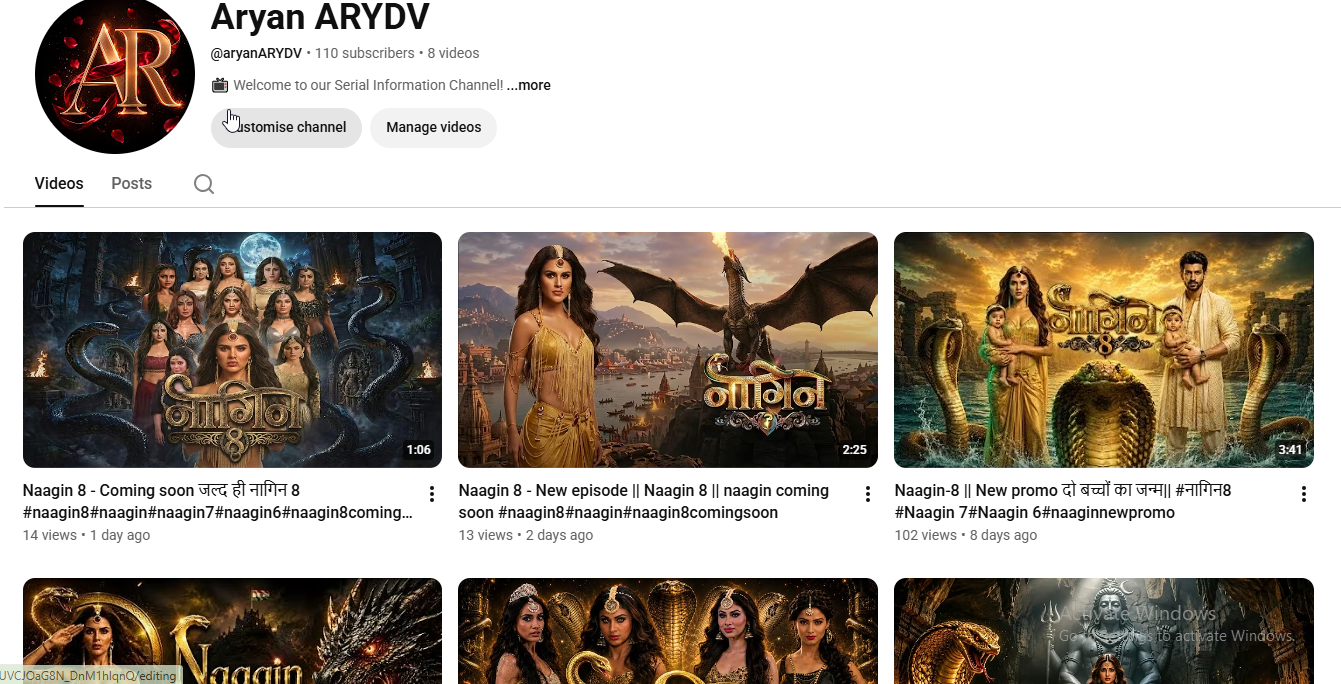Image resolution: width=1341 pixels, height=684 pixels.
Task: Open options menu for Naagin-8 New promo video
Action: (x=1304, y=494)
